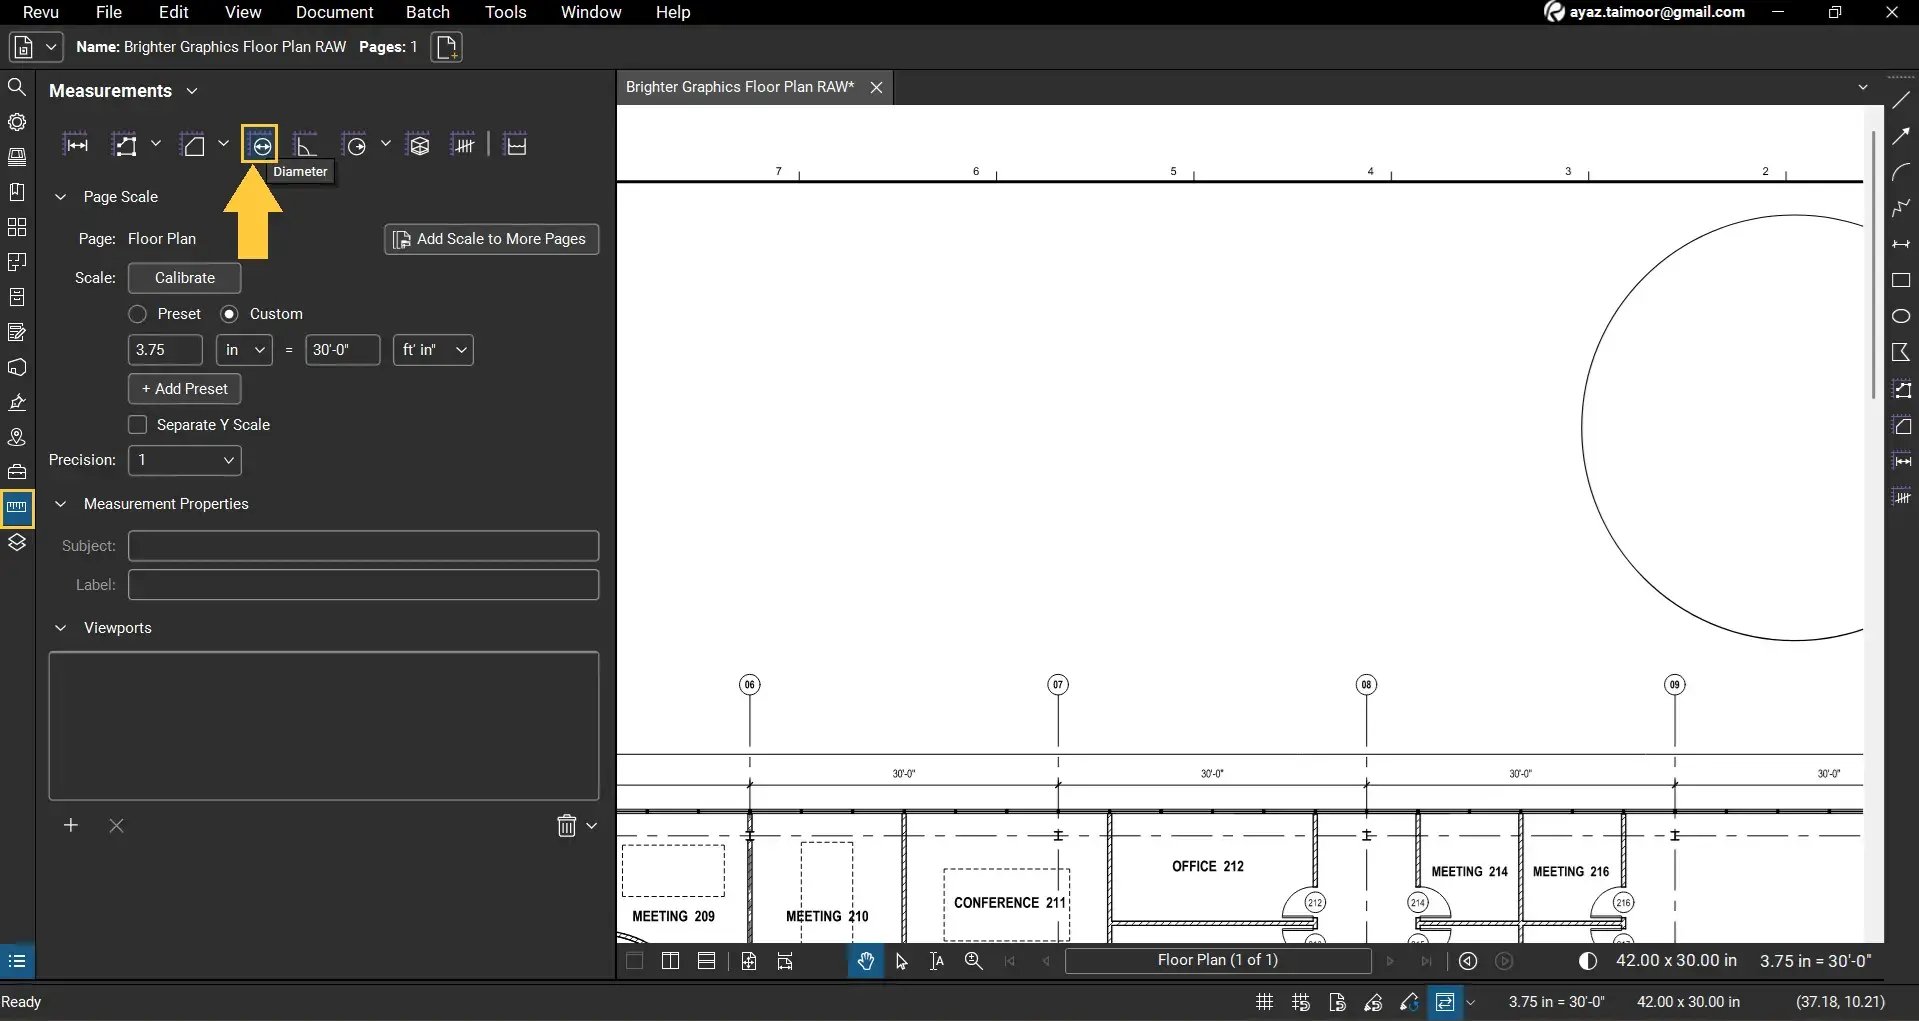Select the Length measurement tool
The height and width of the screenshot is (1021, 1919).
click(76, 144)
